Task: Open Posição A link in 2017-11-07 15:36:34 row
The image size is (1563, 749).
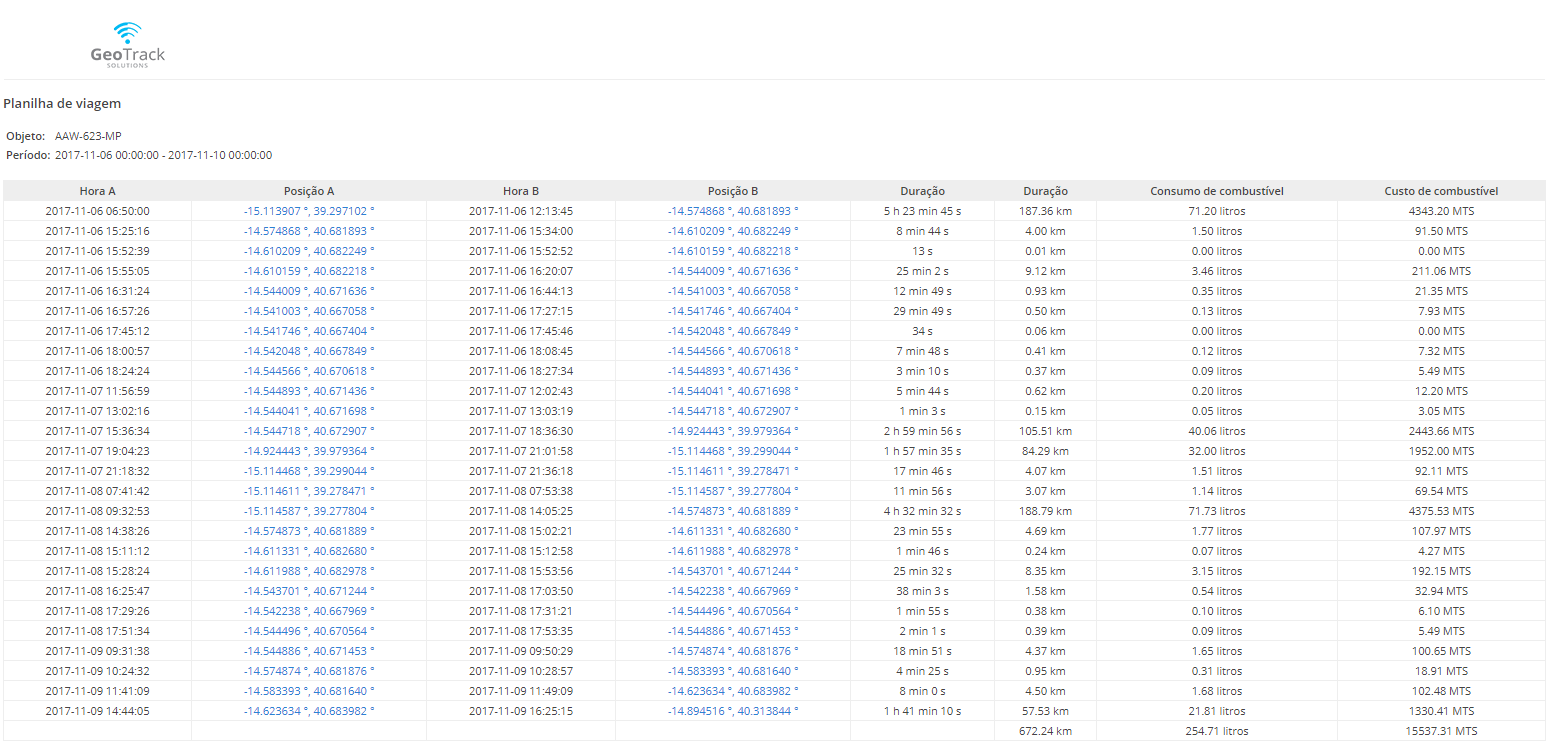Action: click(x=308, y=431)
